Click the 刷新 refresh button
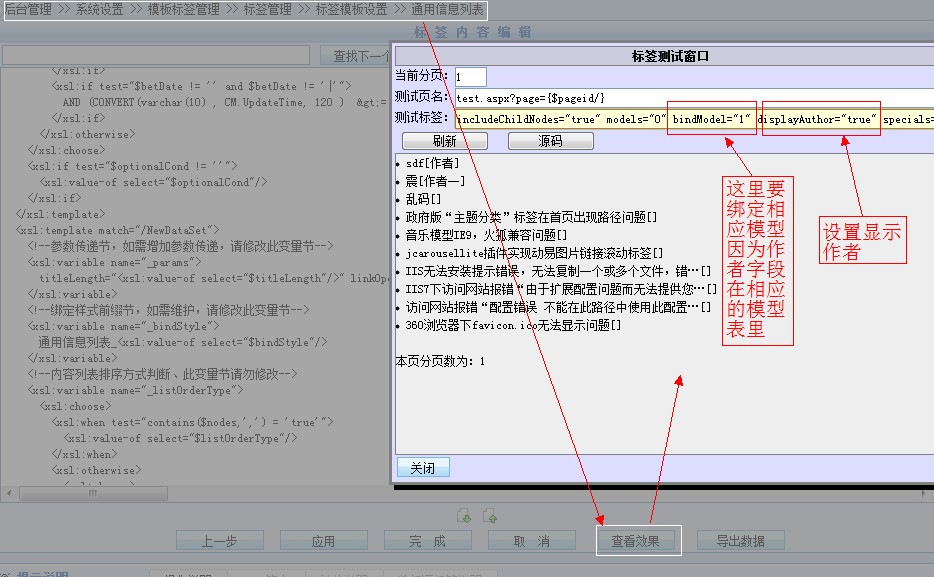This screenshot has height=577, width=934. [x=445, y=141]
